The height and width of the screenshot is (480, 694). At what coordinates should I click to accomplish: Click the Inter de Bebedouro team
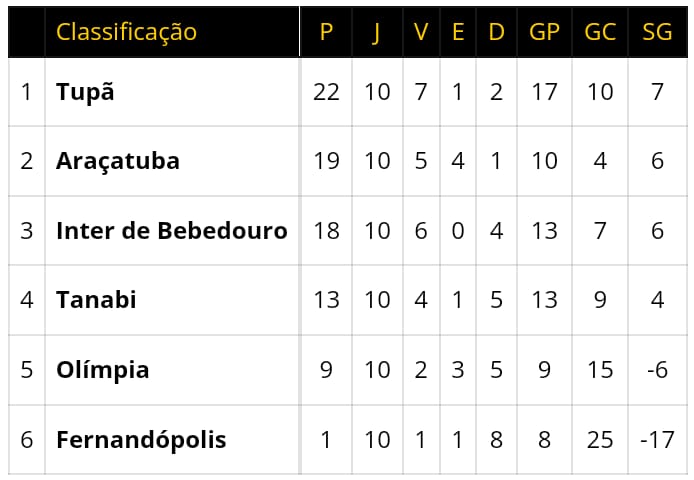[172, 231]
